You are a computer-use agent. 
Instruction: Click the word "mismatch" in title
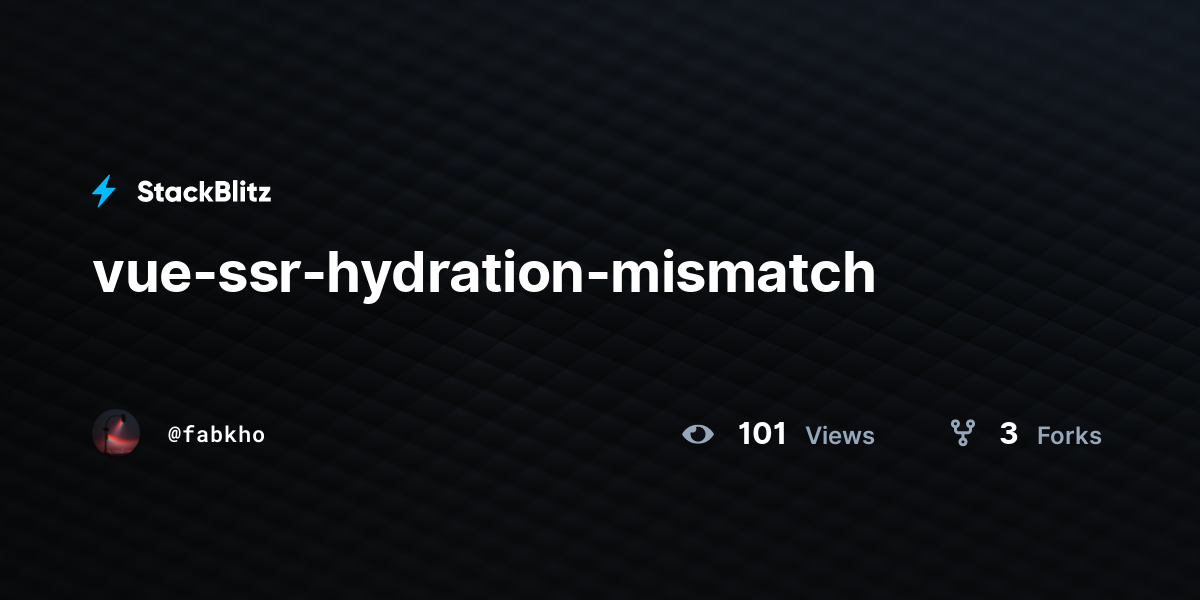click(743, 273)
